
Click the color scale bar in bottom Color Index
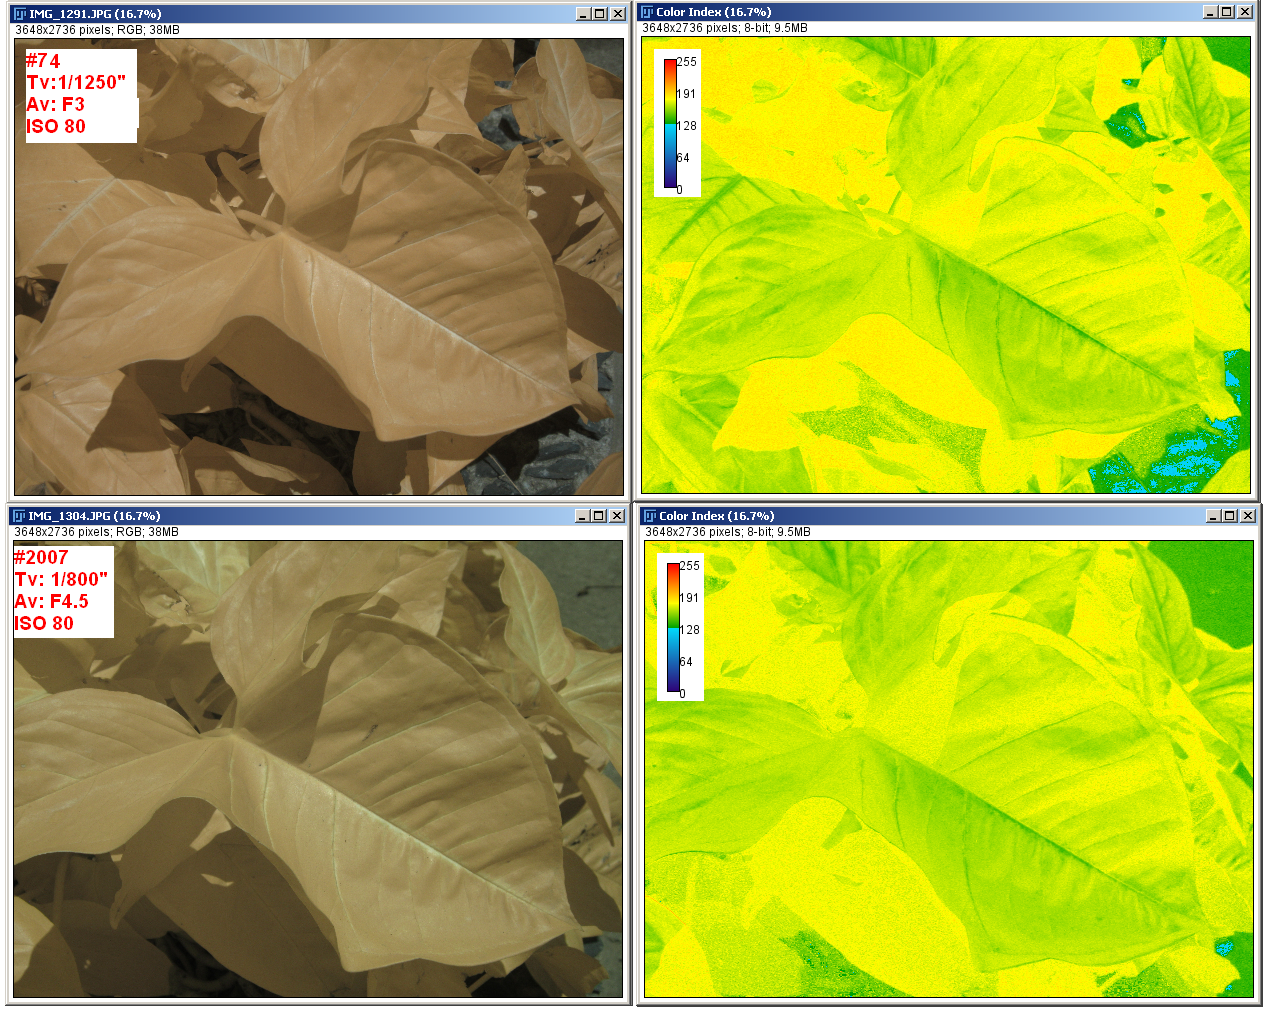tap(673, 627)
